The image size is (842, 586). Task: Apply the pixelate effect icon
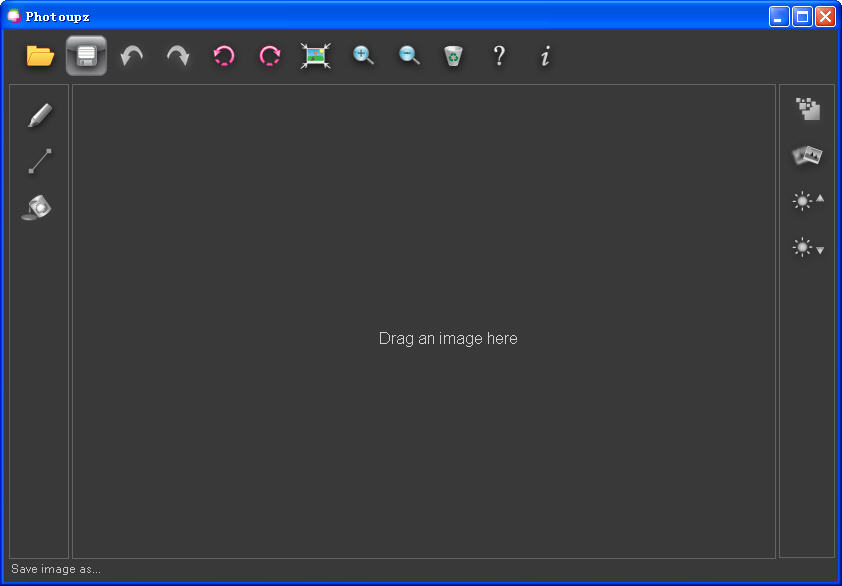pyautogui.click(x=808, y=108)
